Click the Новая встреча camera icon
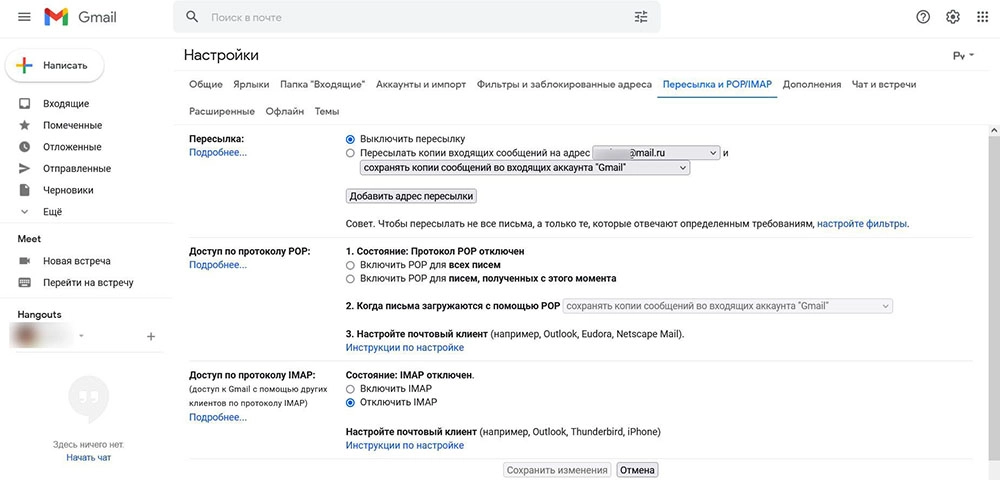This screenshot has height=480, width=1000. [25, 261]
